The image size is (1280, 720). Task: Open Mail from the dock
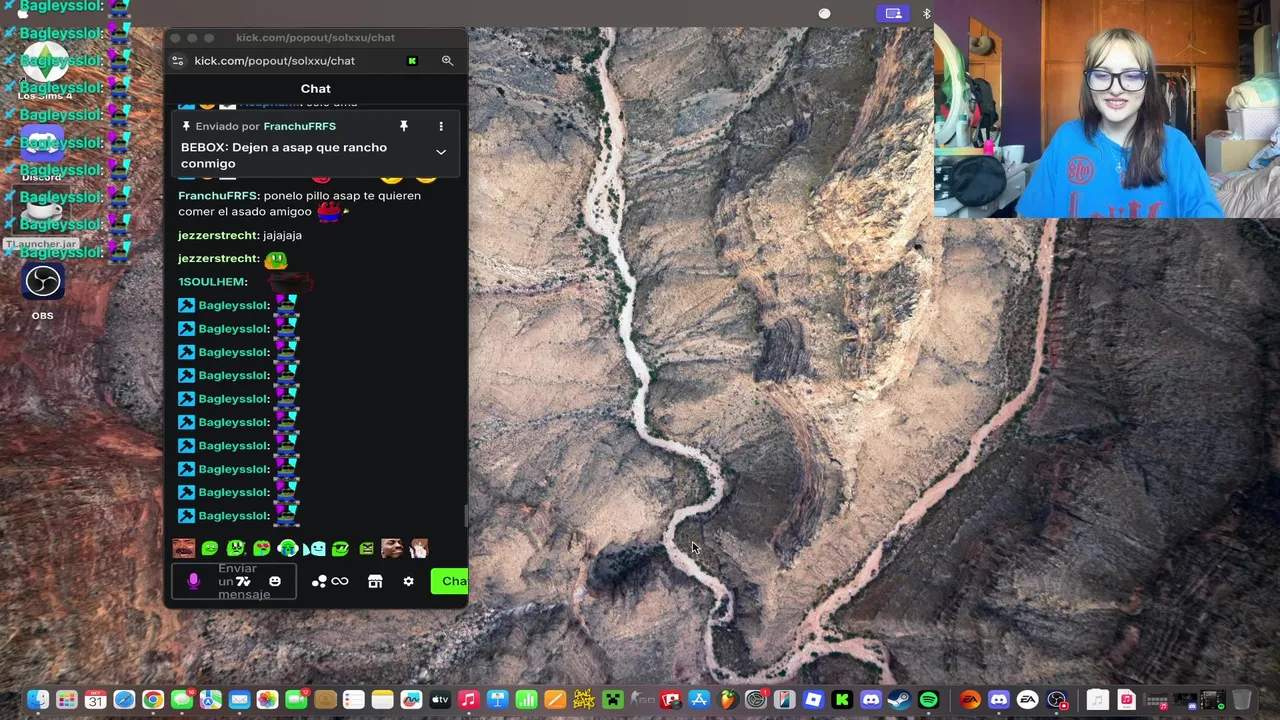[x=239, y=700]
